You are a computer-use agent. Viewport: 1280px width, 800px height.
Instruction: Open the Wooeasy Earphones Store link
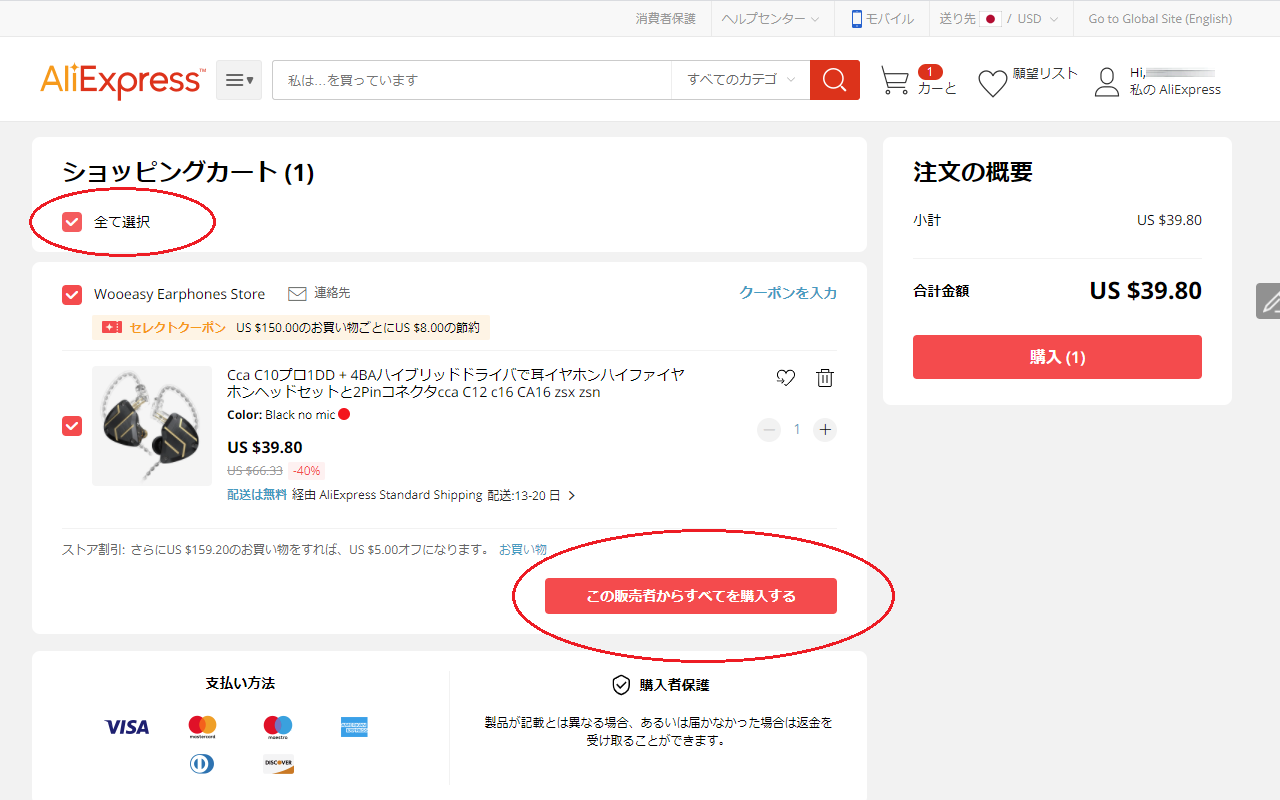[180, 294]
